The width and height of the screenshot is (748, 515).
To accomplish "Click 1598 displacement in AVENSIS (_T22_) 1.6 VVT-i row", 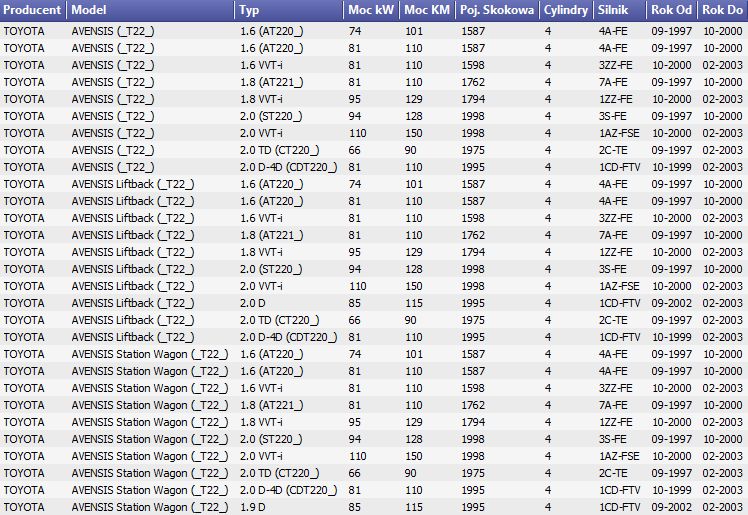I will click(473, 65).
